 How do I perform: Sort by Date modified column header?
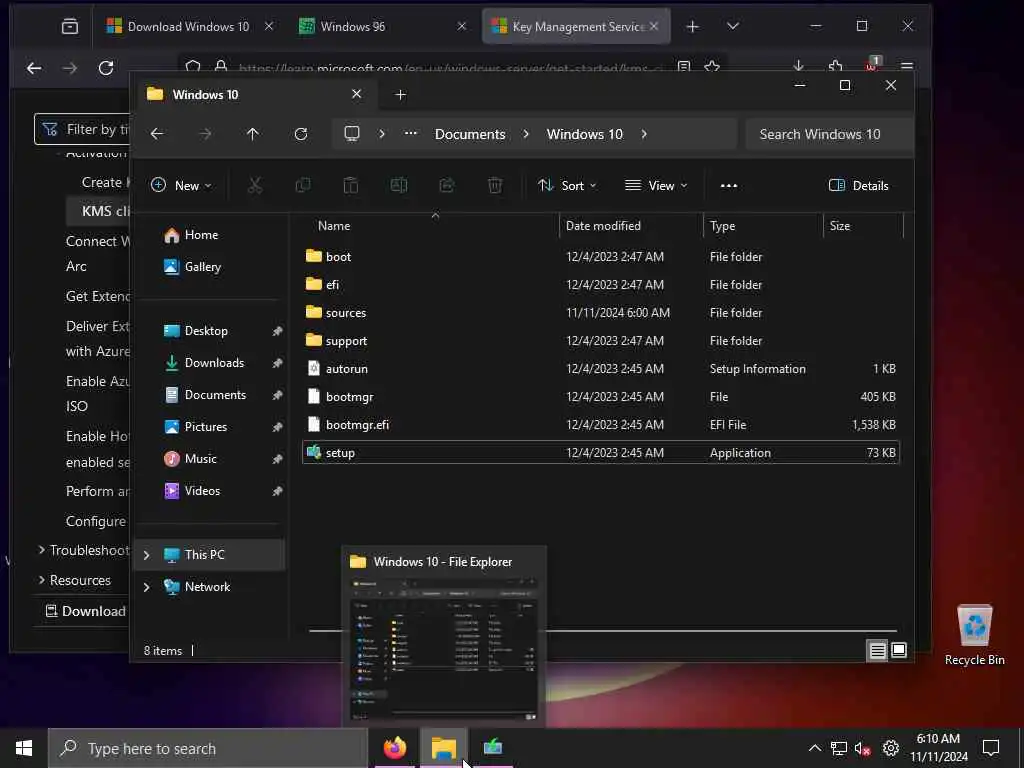pyautogui.click(x=631, y=226)
